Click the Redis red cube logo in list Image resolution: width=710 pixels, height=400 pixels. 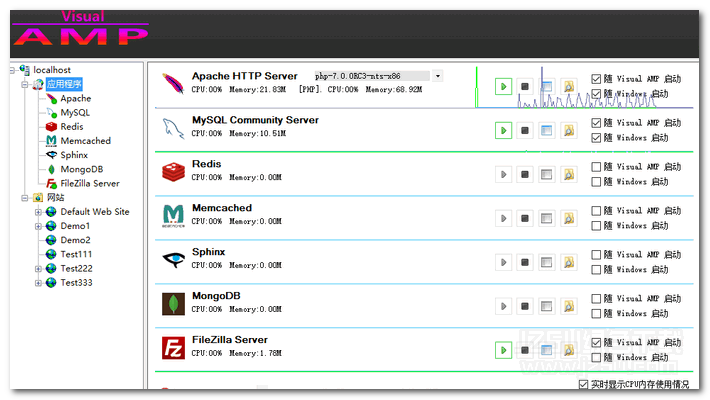(x=173, y=172)
